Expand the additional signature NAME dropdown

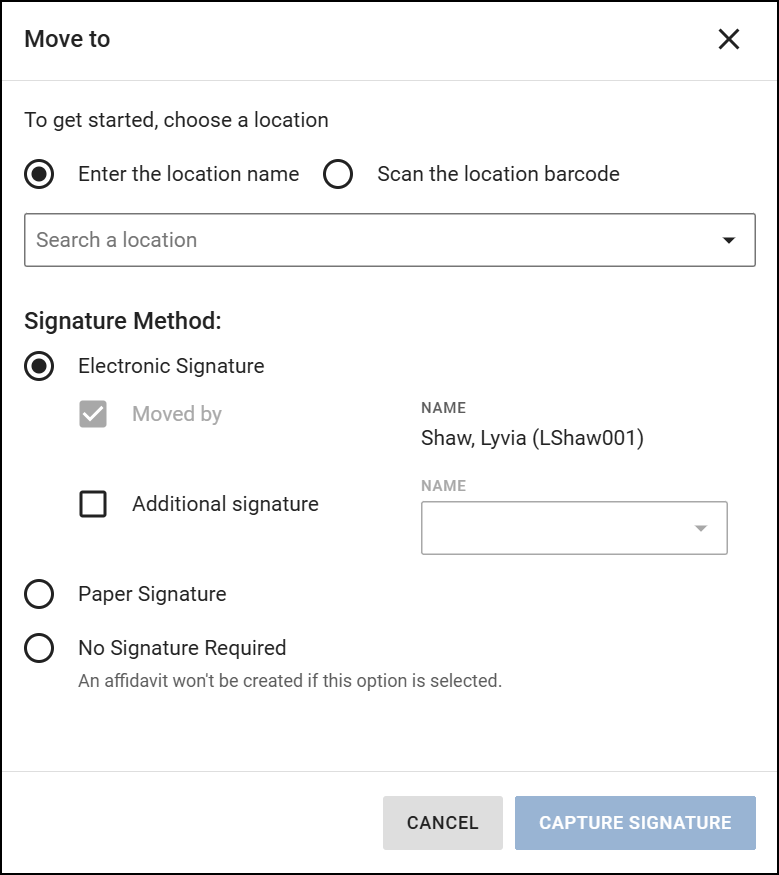click(703, 527)
